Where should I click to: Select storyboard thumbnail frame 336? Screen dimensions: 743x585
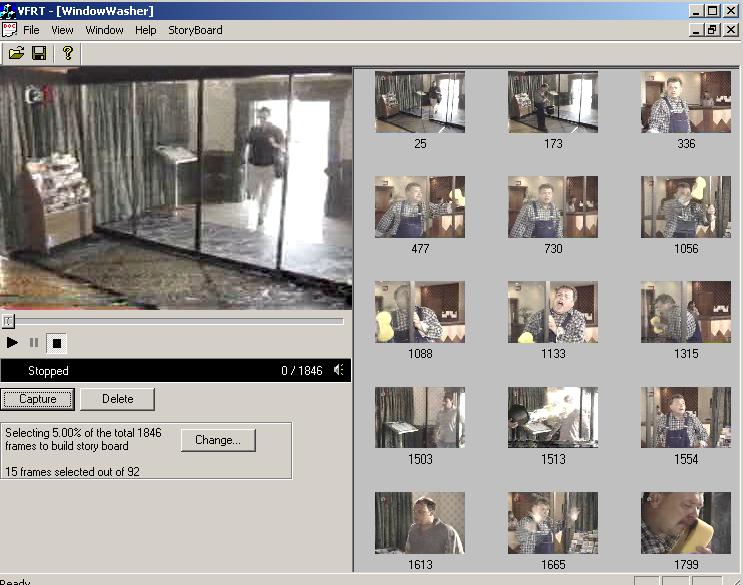click(686, 102)
